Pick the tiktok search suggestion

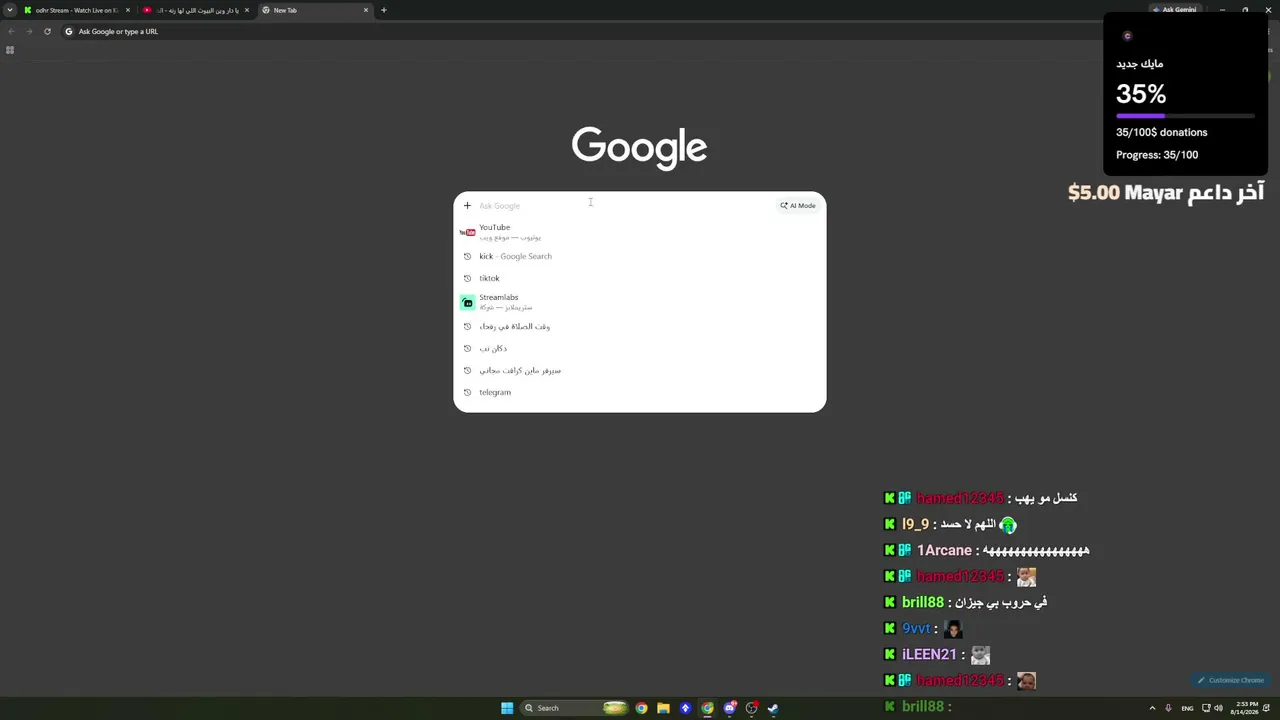coord(640,278)
